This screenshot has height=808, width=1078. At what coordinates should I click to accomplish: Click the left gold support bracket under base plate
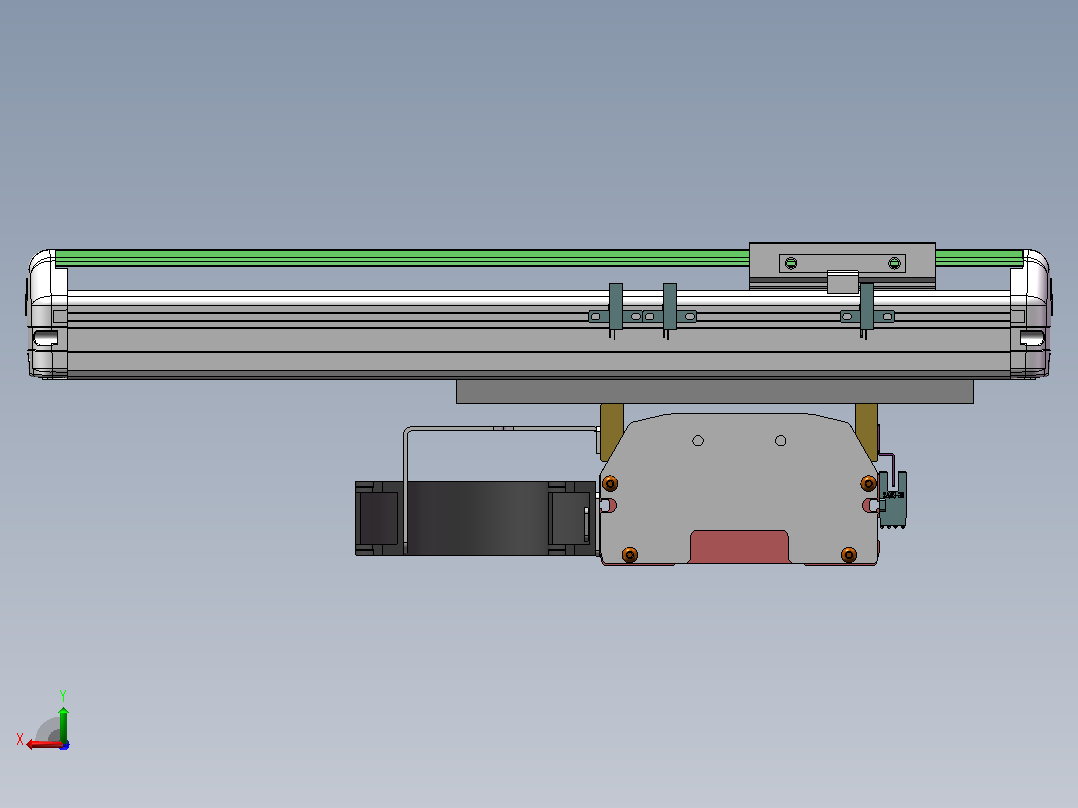pos(611,430)
